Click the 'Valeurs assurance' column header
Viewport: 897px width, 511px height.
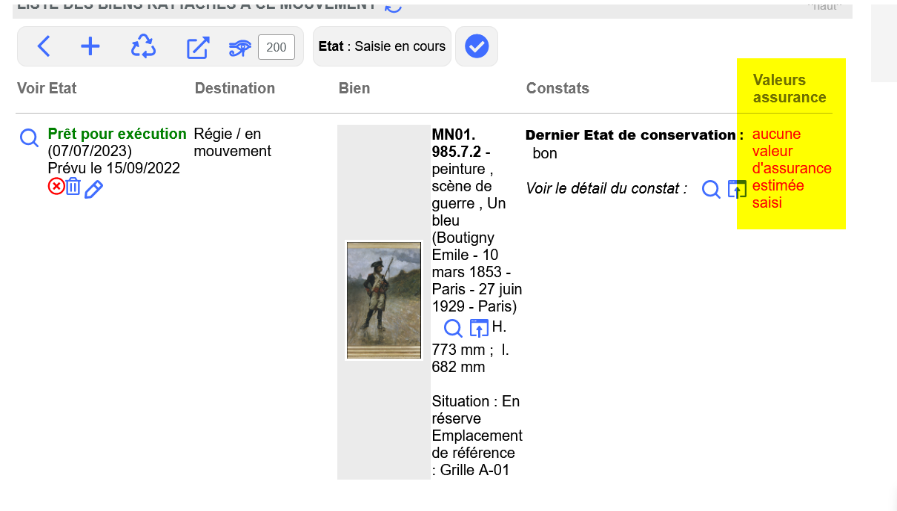tap(789, 88)
